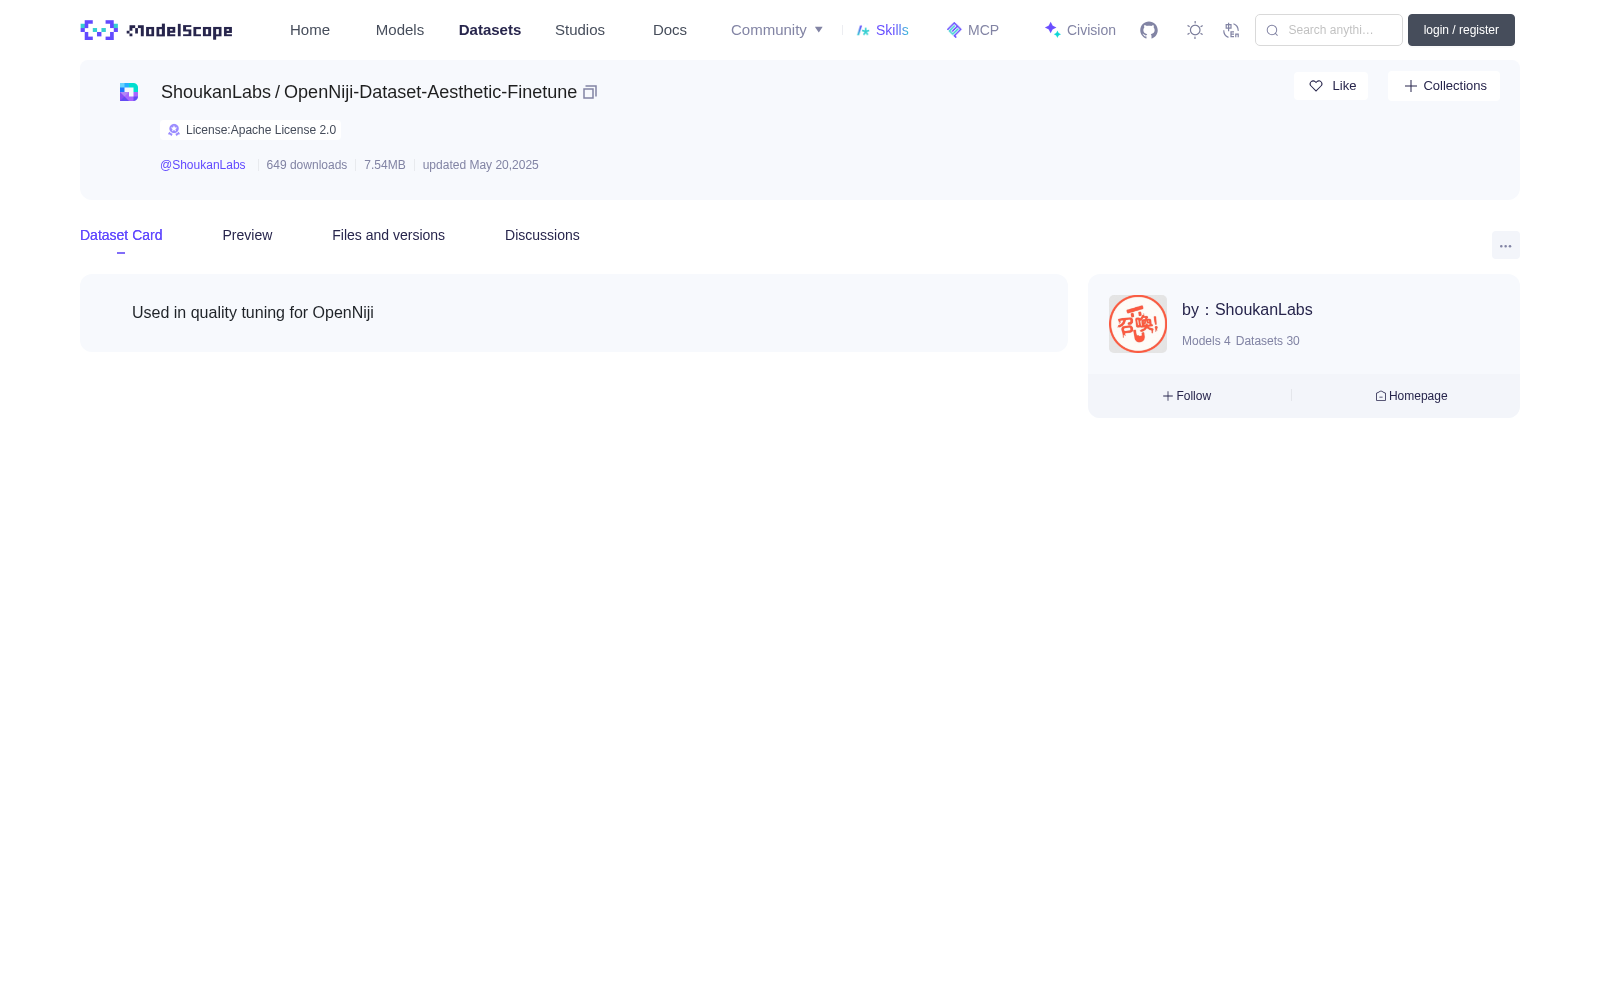Click ShoukanLabs in the dataset title
1600x1000 pixels.
(216, 92)
